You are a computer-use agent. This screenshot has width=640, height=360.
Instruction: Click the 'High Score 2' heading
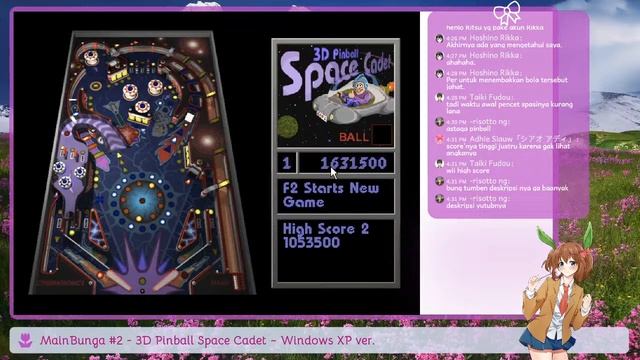(326, 229)
